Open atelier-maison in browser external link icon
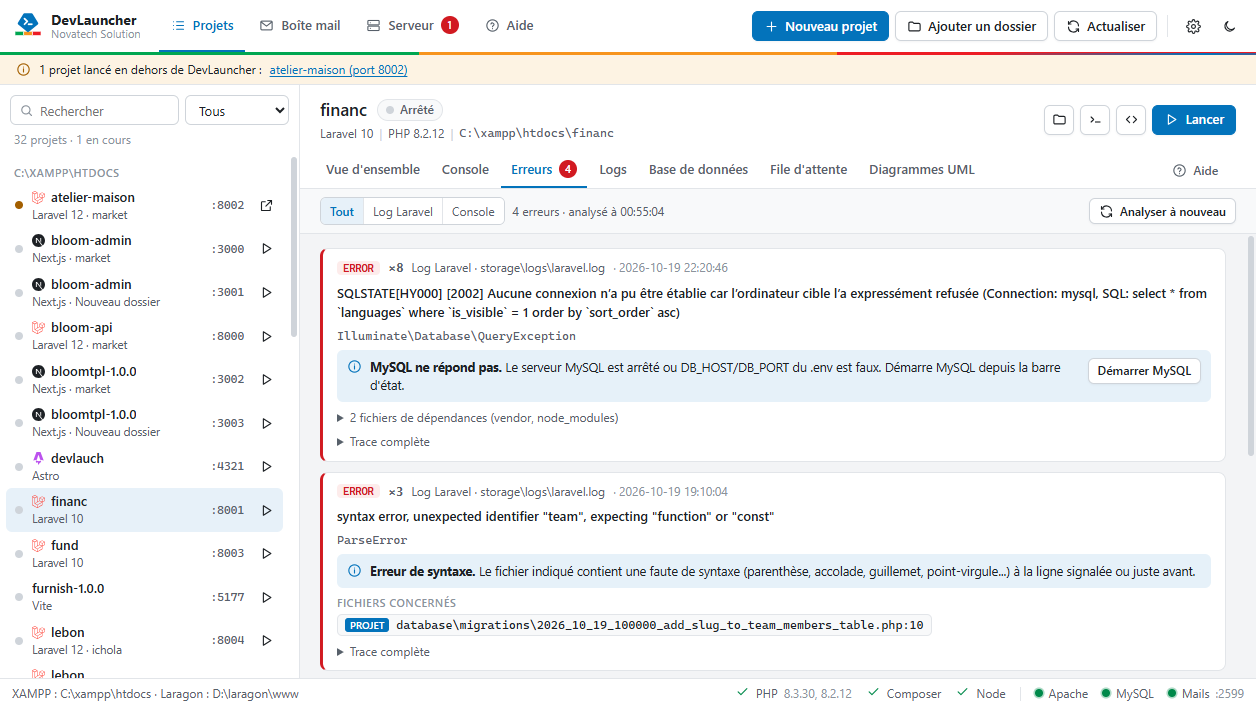Screen dimensions: 1256x708 point(266,206)
